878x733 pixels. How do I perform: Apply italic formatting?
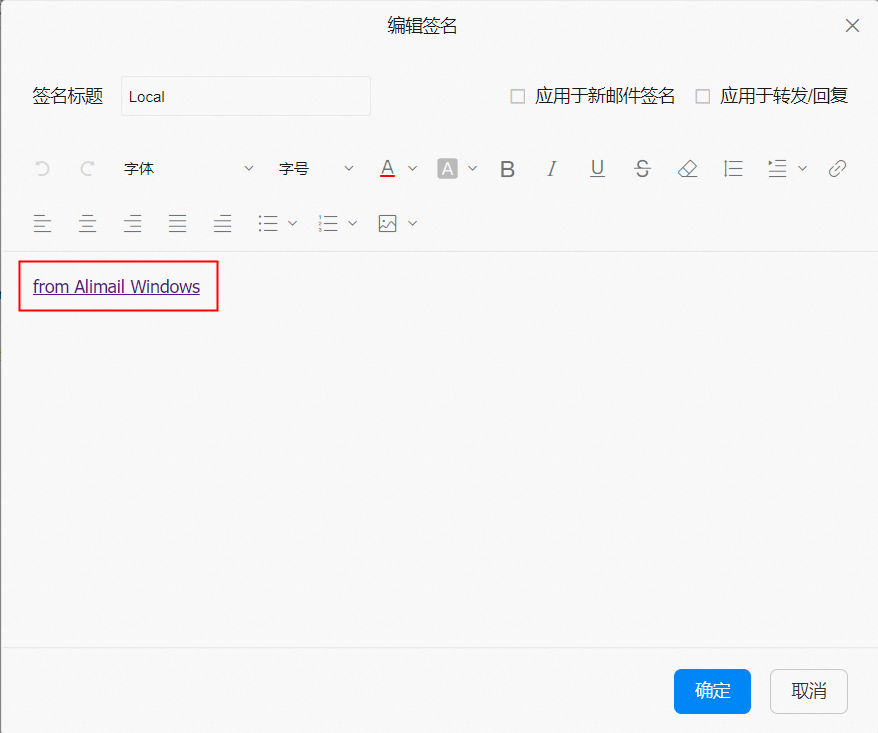coord(551,169)
